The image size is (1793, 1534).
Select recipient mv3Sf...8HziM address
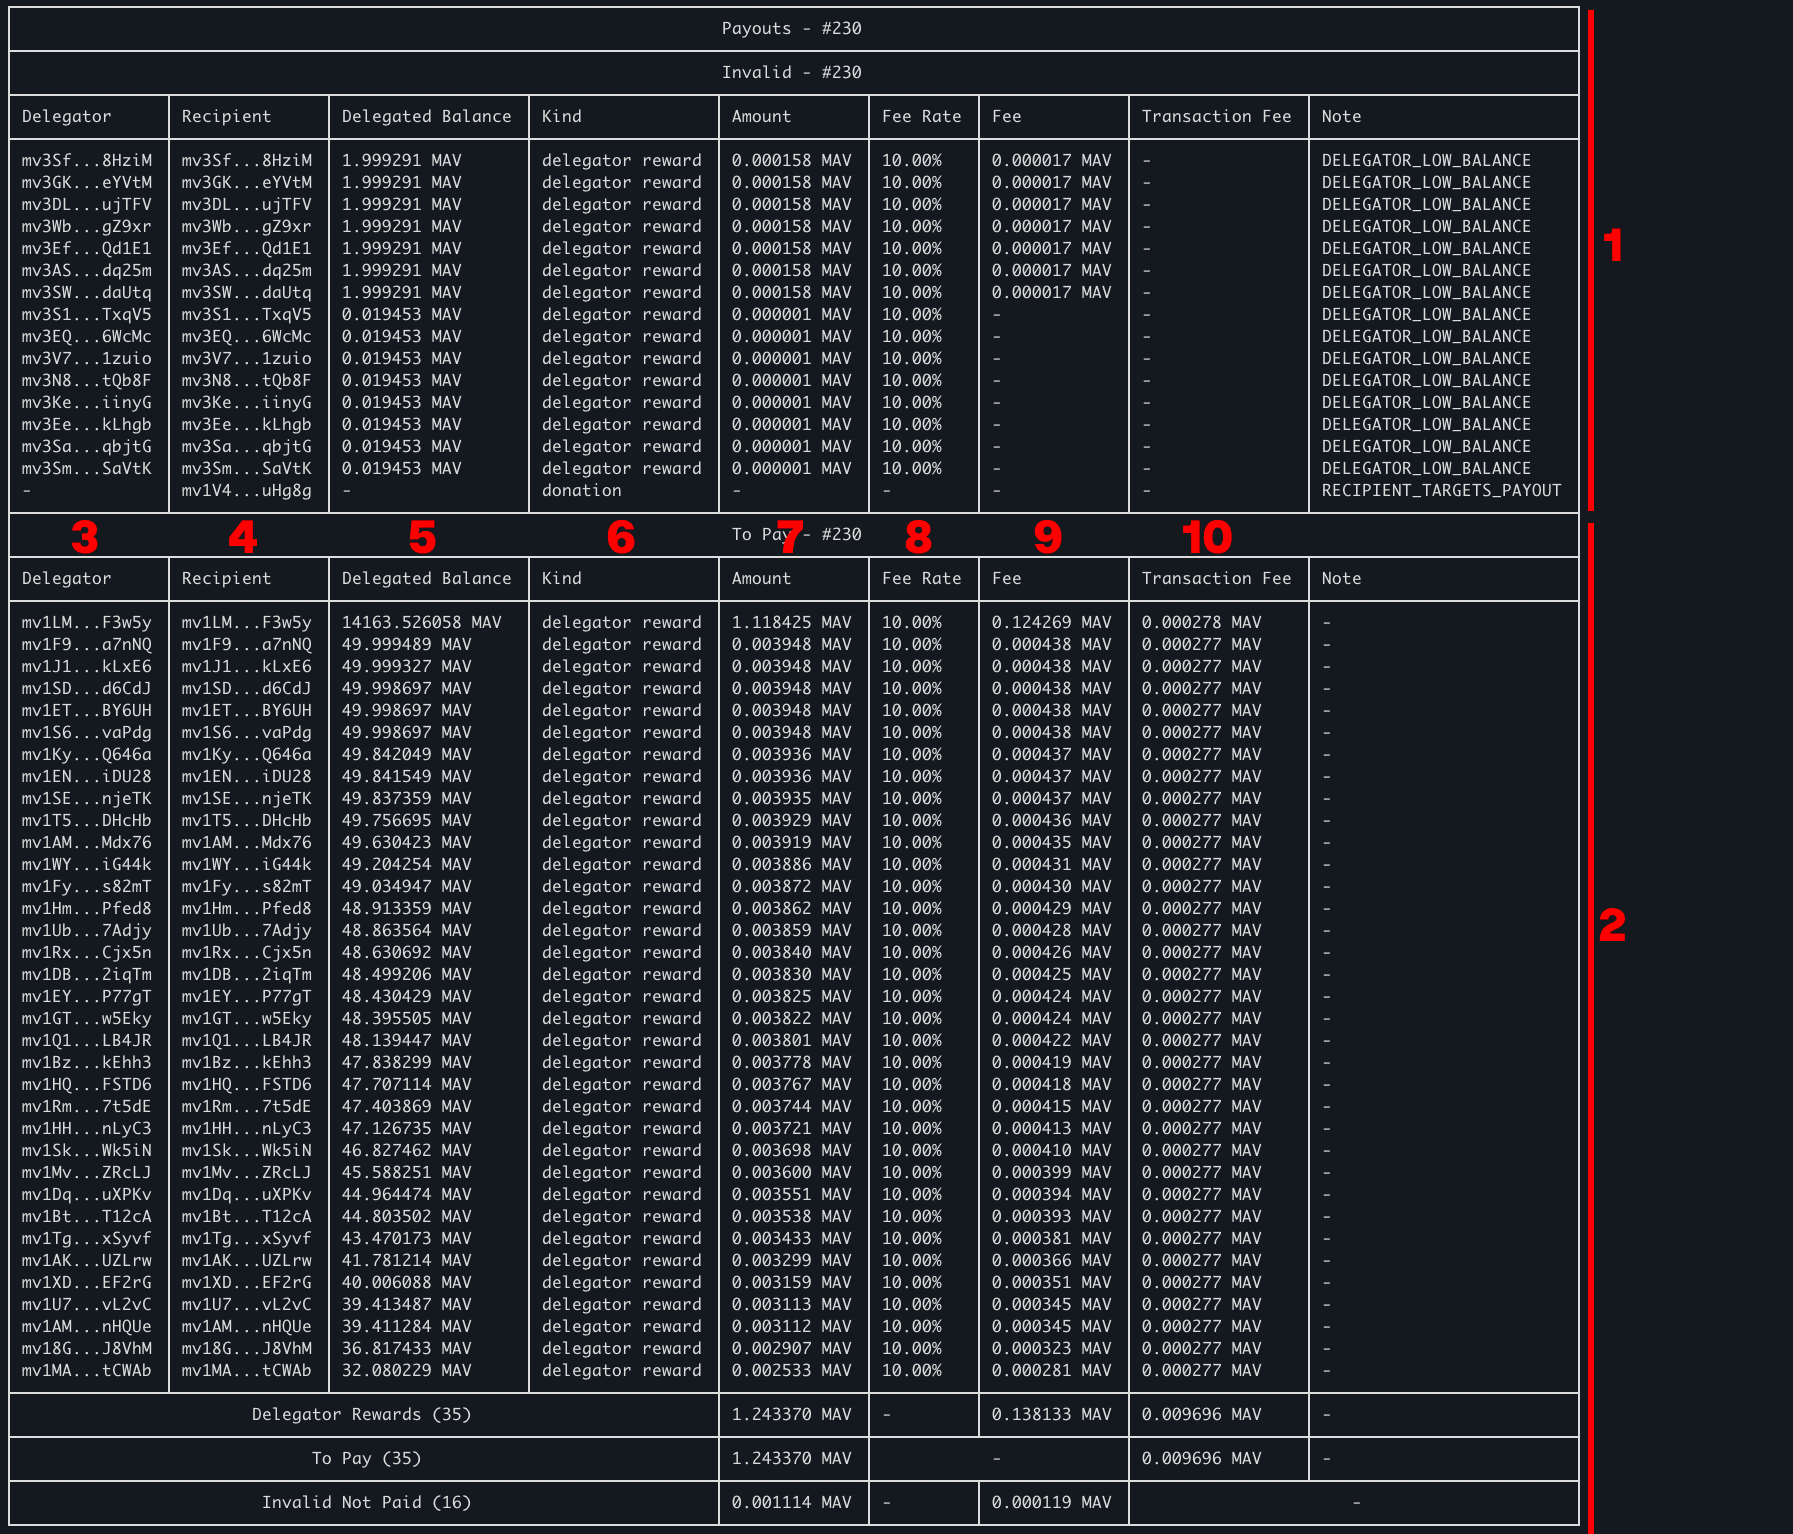pos(246,159)
